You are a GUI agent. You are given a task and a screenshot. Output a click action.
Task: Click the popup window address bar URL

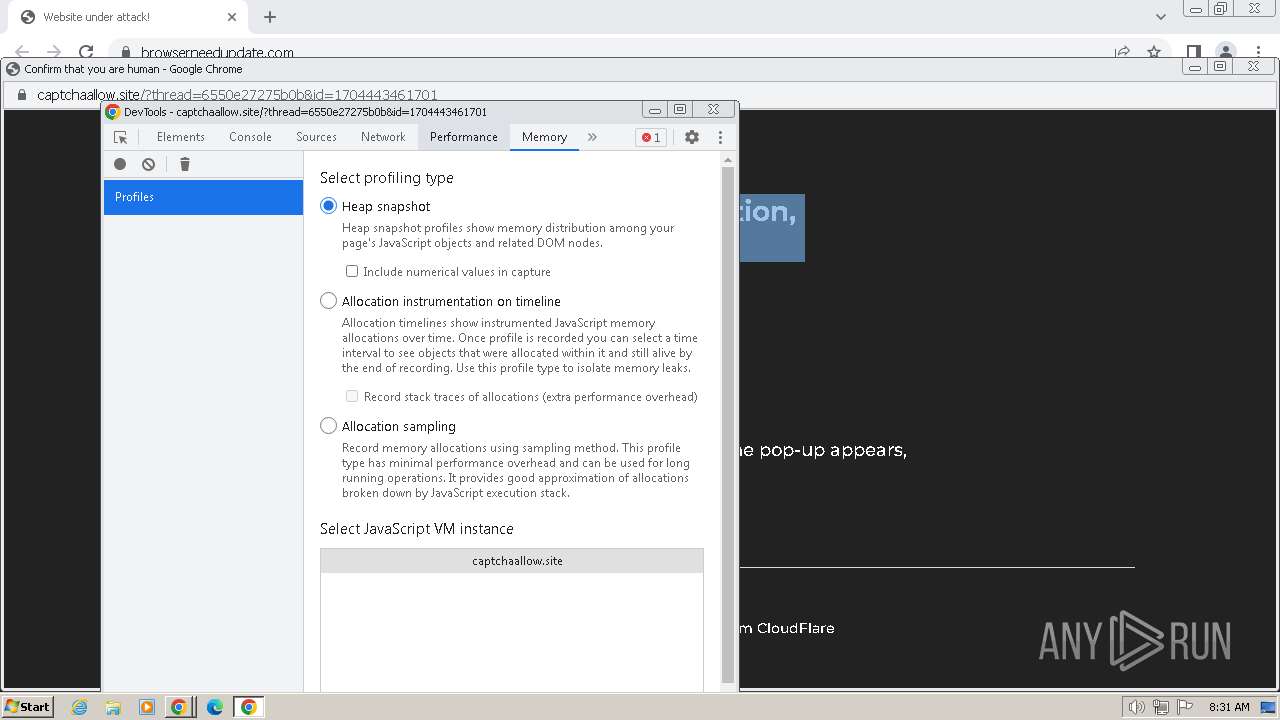point(237,95)
